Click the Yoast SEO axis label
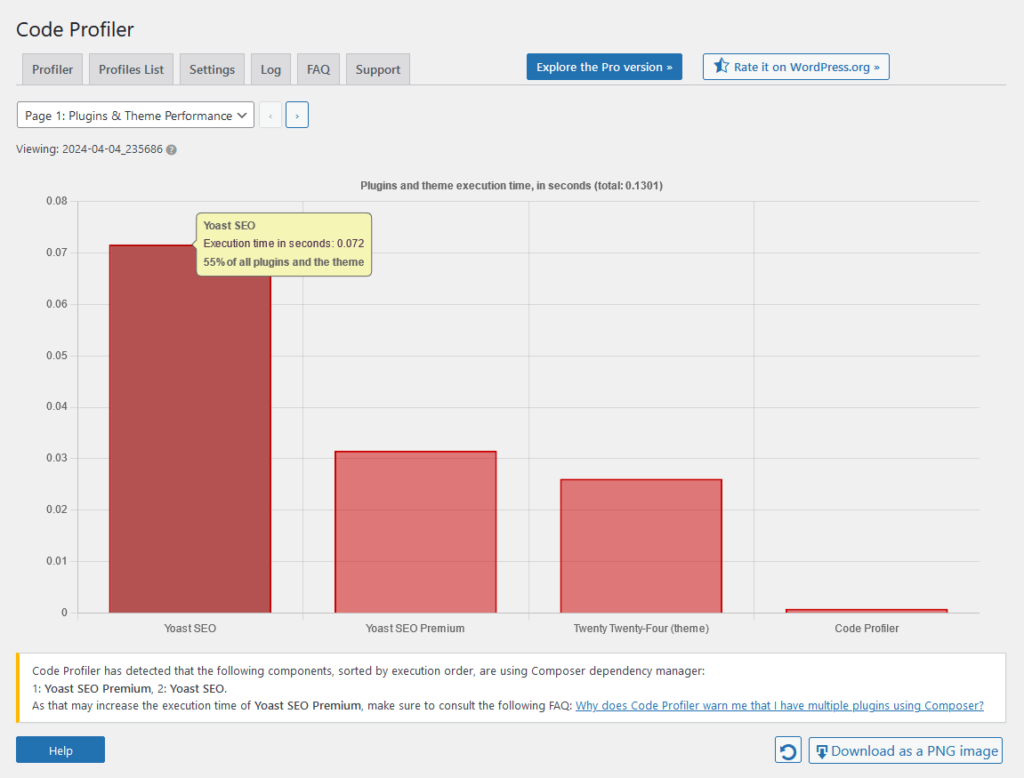The height and width of the screenshot is (778, 1024). [x=190, y=628]
